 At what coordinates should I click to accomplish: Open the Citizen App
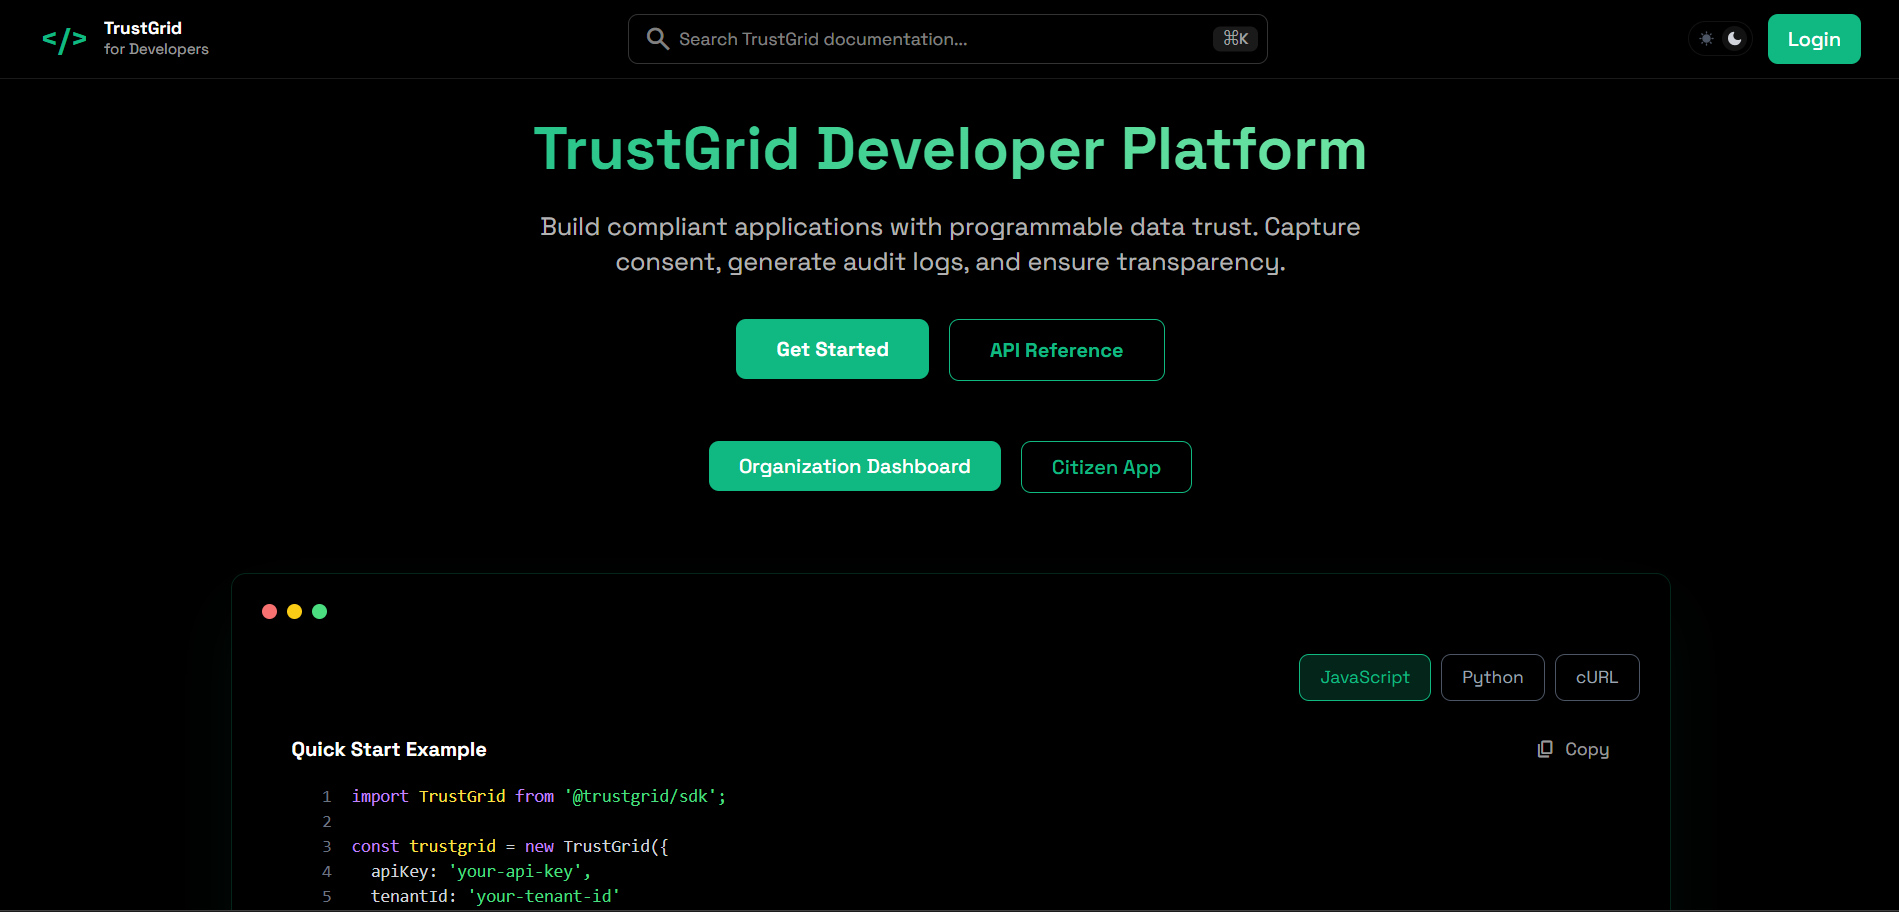[1105, 467]
